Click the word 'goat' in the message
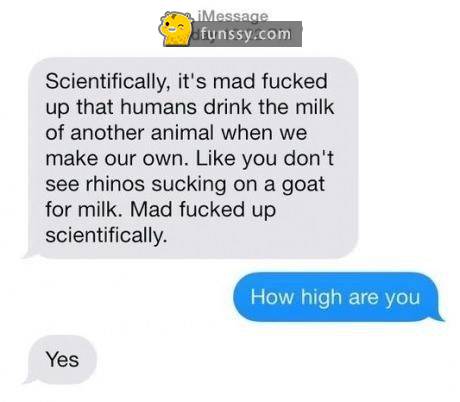The image size is (460, 402). 303,185
